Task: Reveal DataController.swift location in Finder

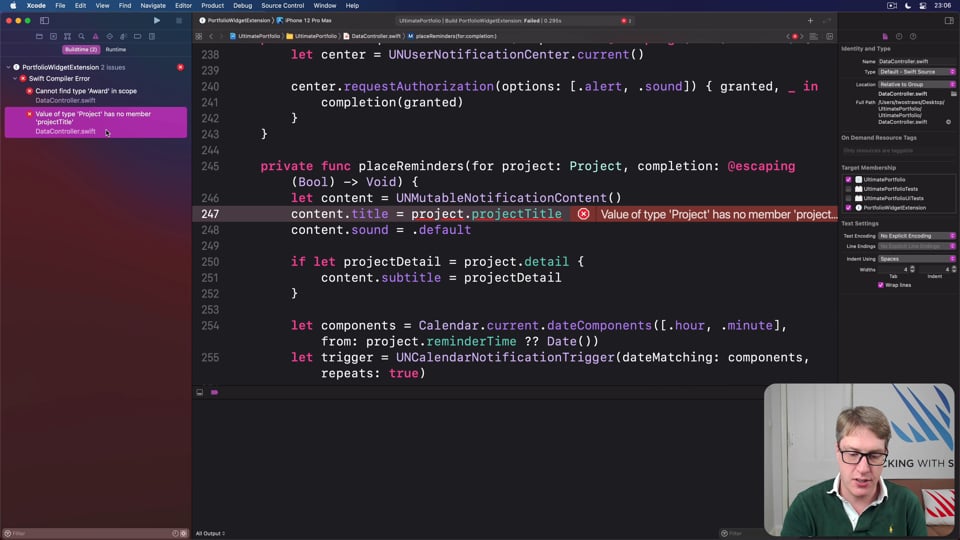Action: 948,122
